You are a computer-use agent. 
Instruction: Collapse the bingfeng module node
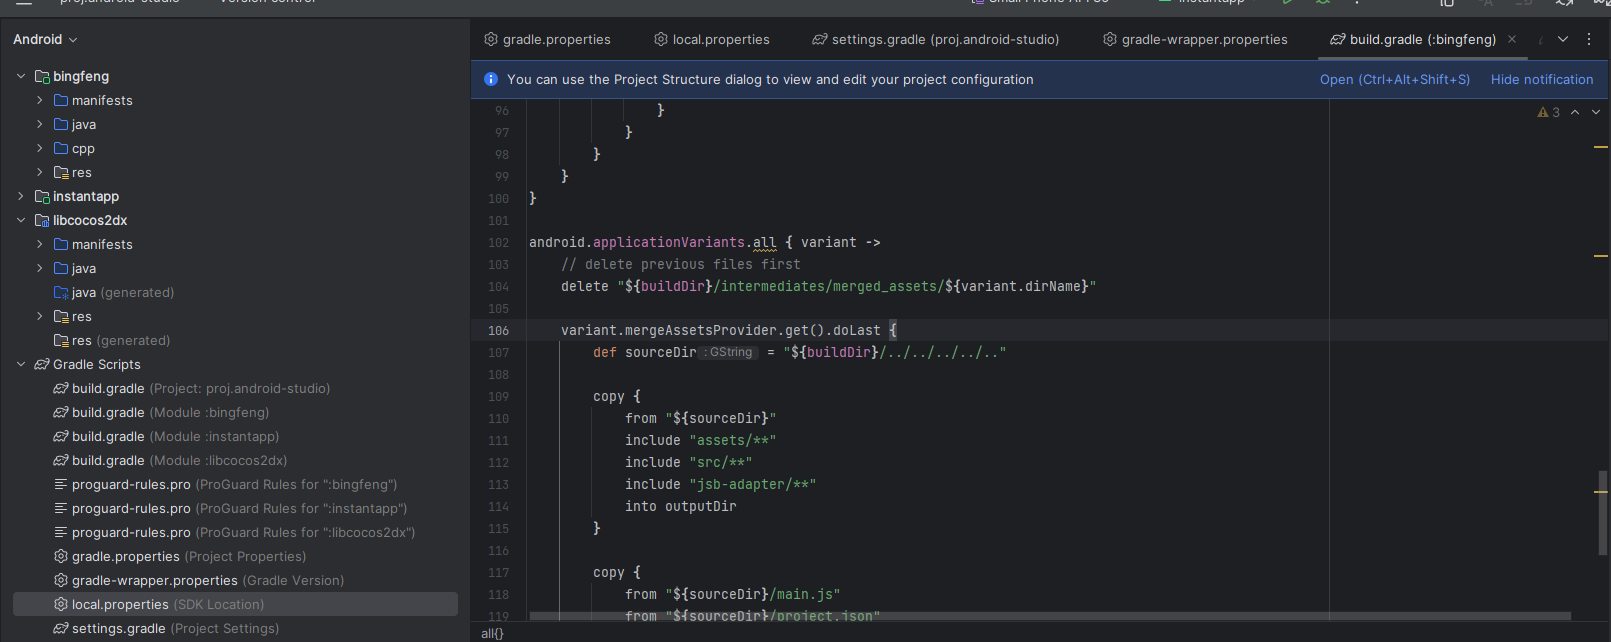click(21, 76)
